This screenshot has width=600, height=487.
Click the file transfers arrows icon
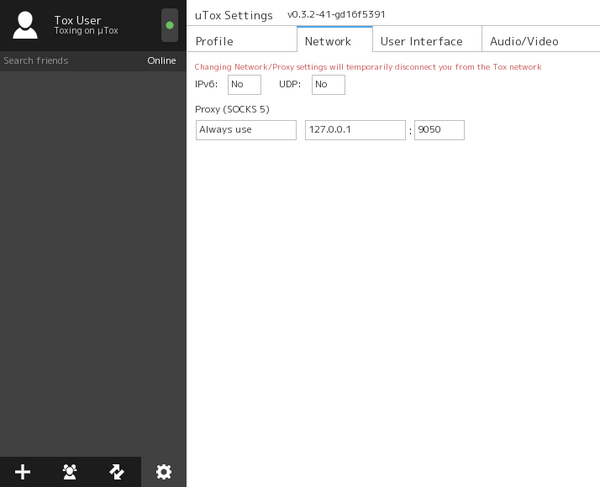[117, 472]
